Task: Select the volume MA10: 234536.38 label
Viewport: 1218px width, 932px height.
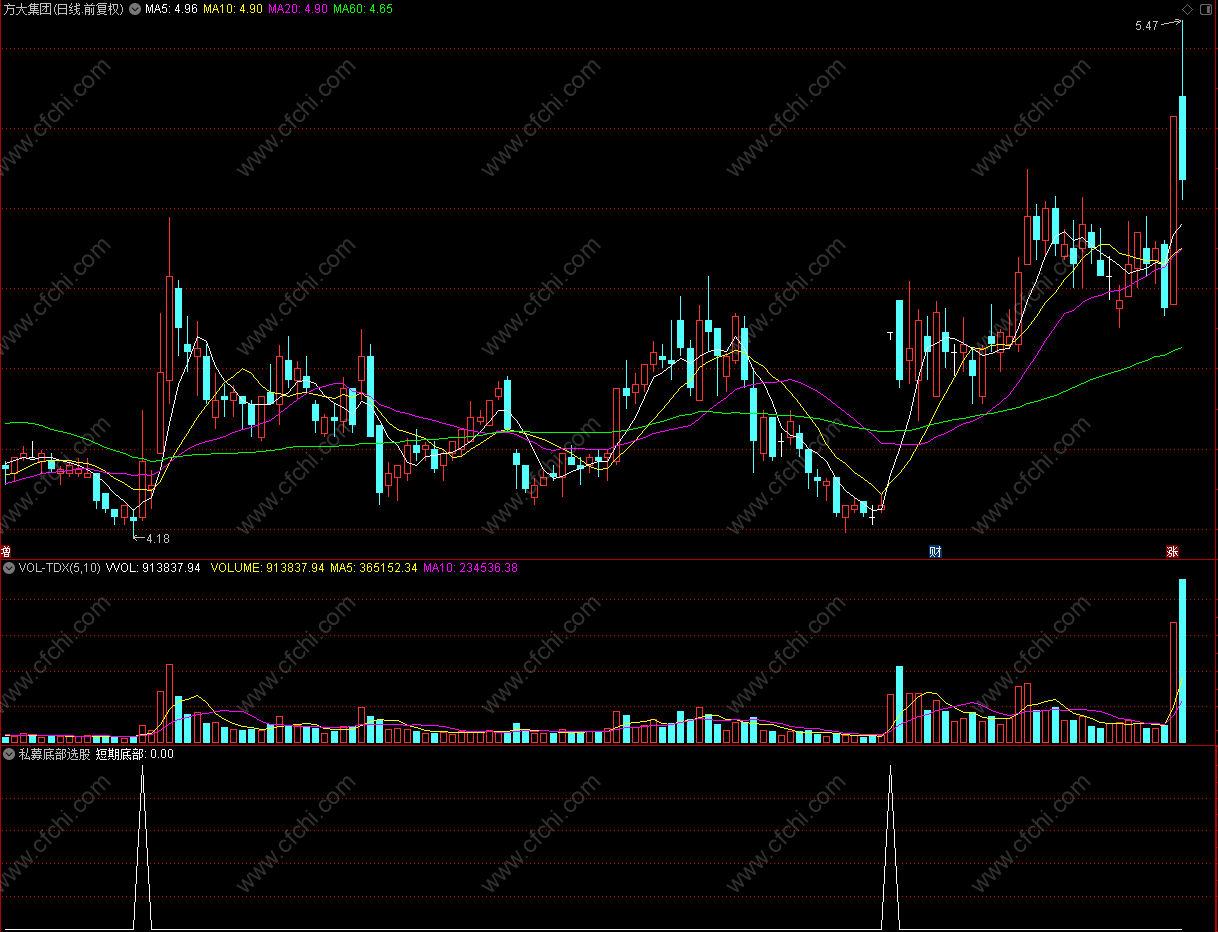Action: pyautogui.click(x=471, y=568)
